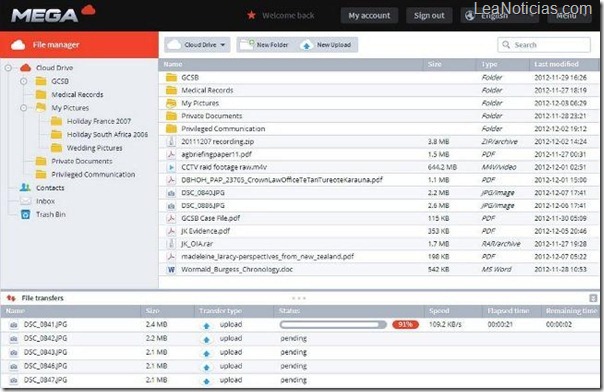This screenshot has height=392, width=604.
Task: Sort files by Size column header
Action: [x=435, y=64]
